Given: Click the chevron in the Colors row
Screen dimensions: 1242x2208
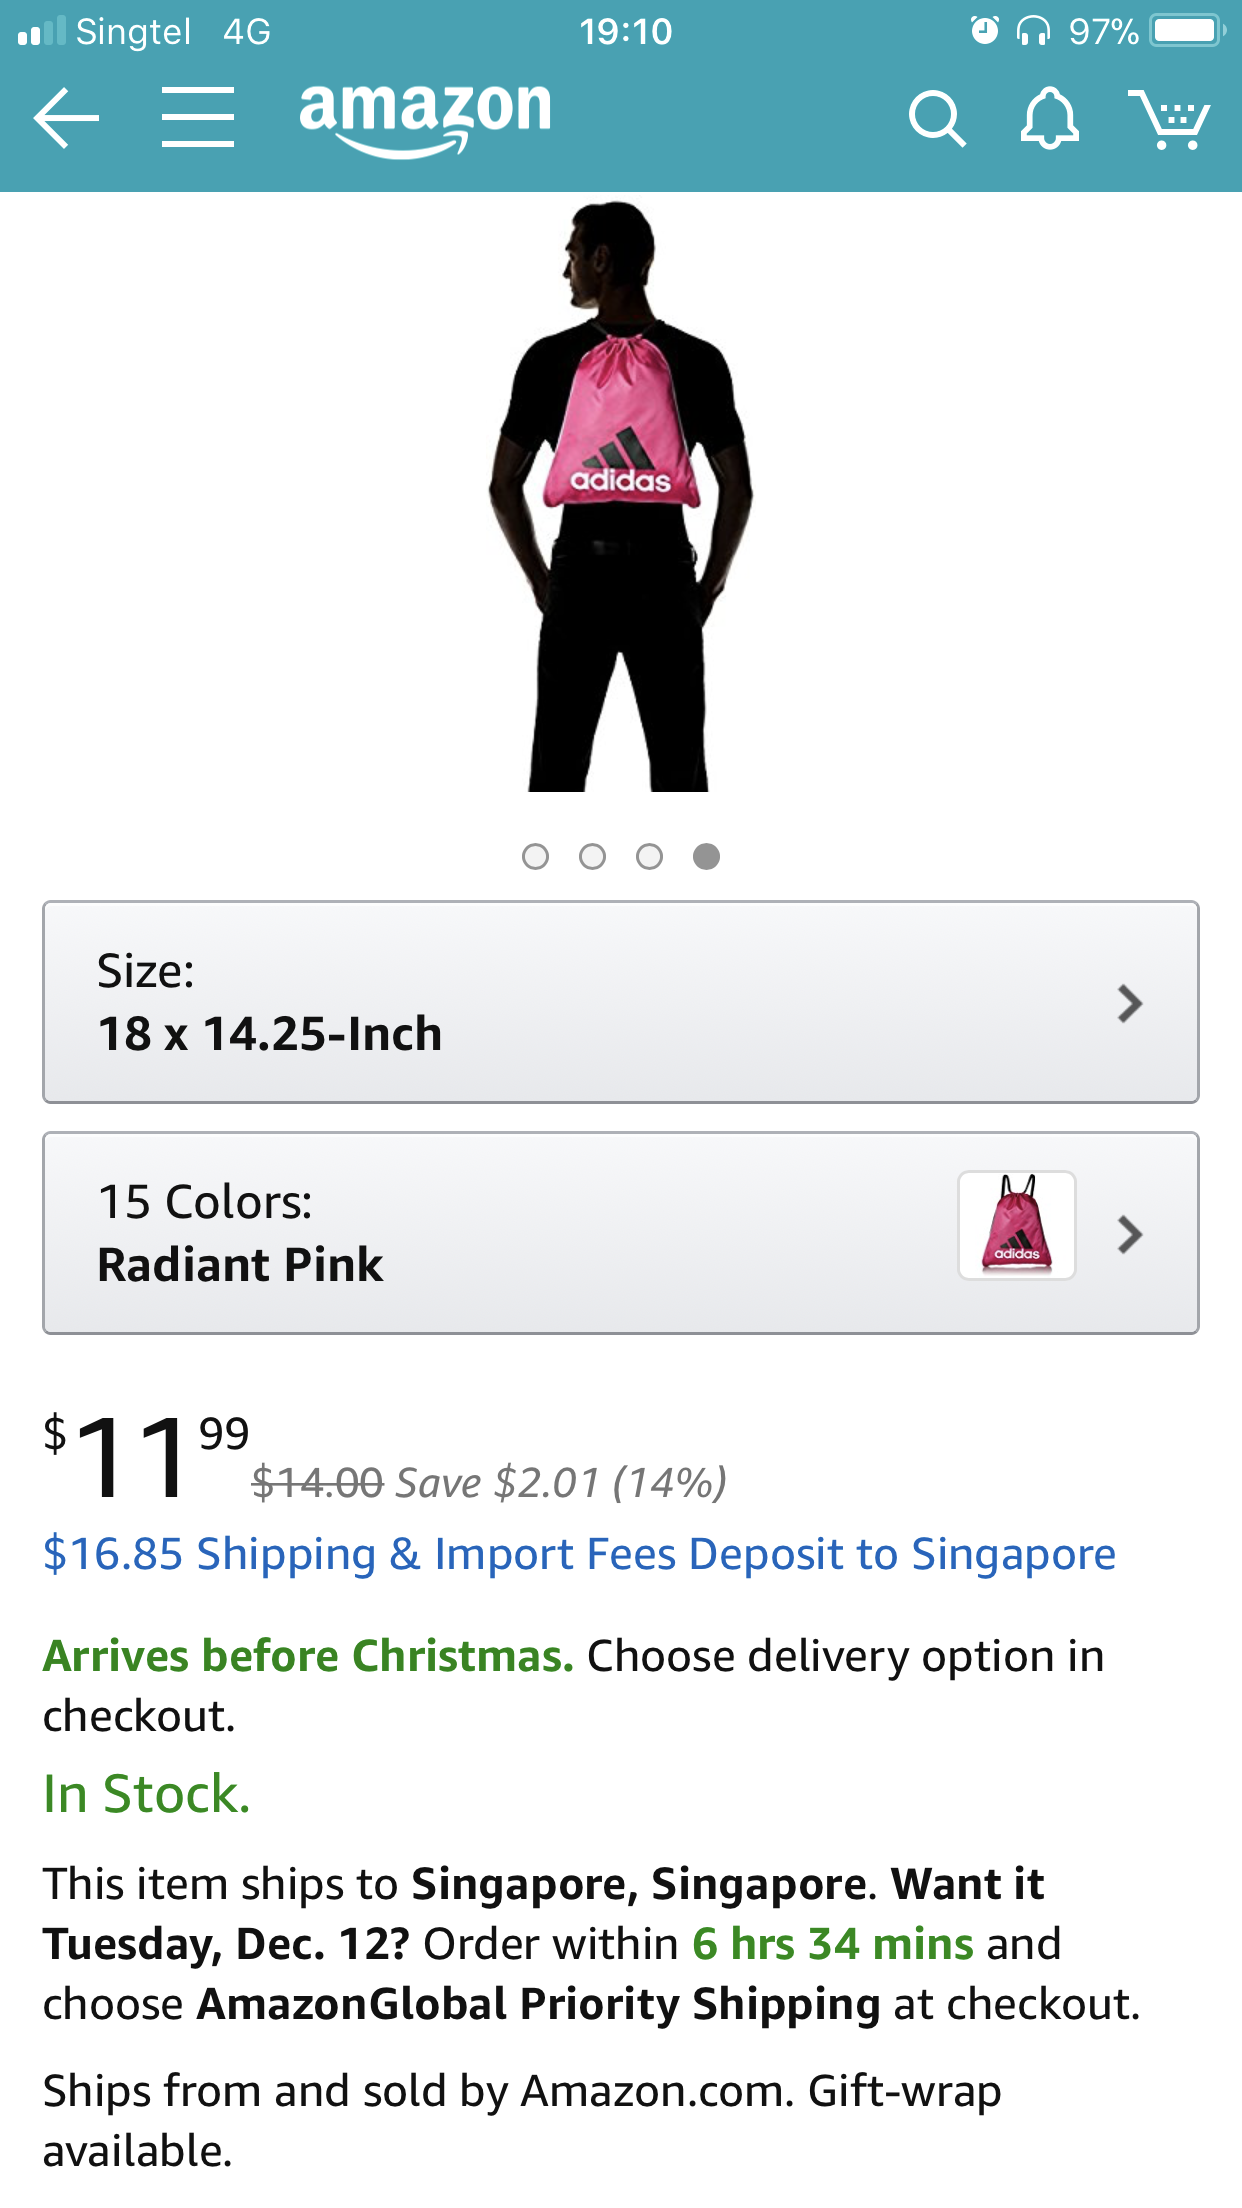Looking at the screenshot, I should click(1130, 1235).
